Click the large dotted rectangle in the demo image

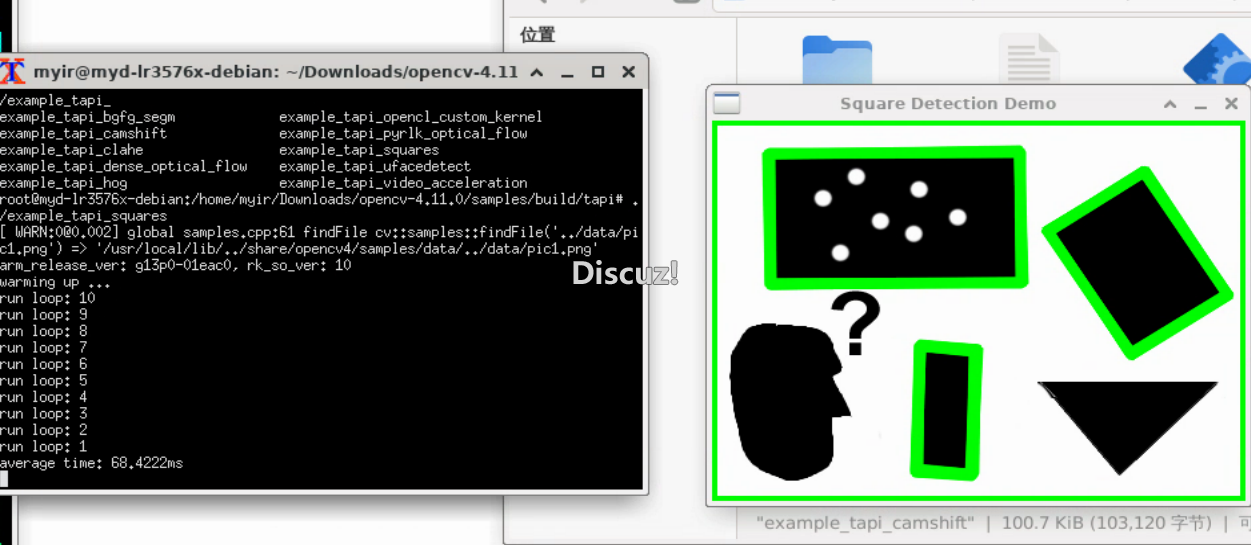[895, 217]
